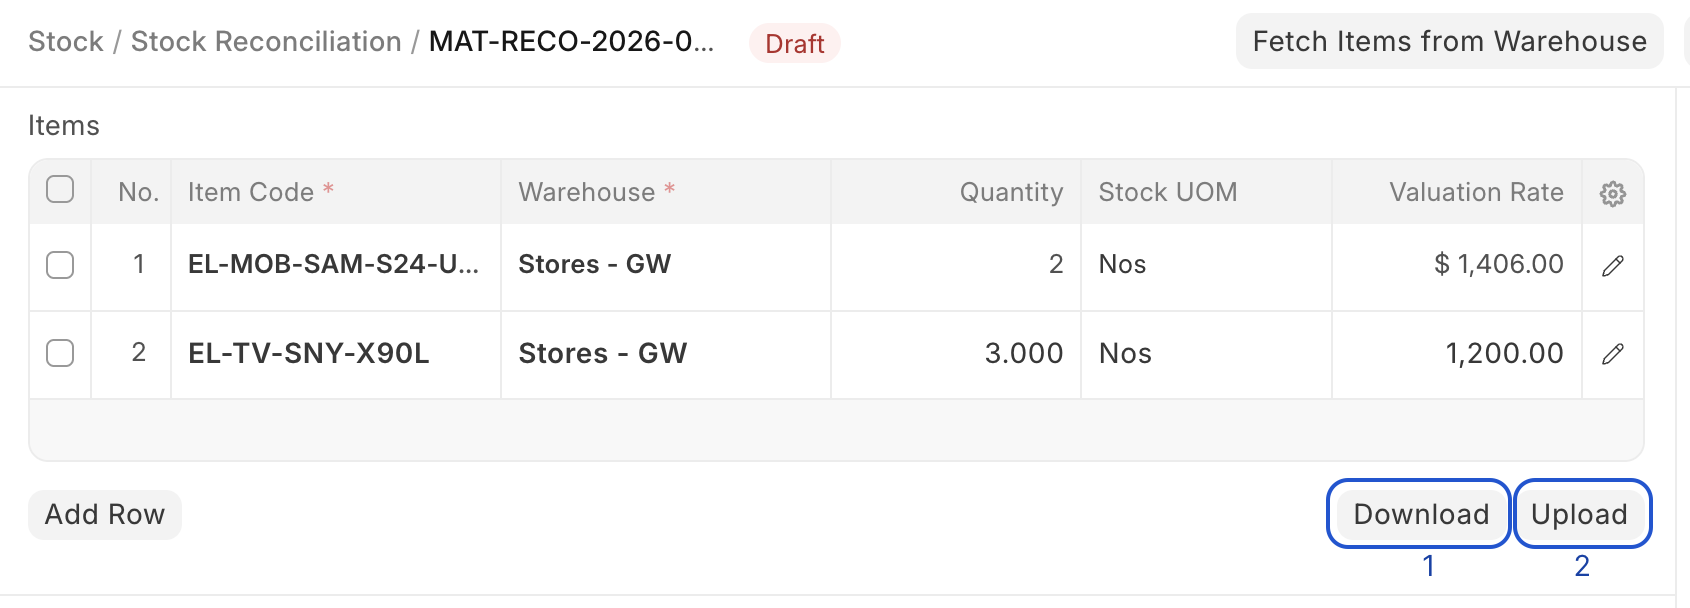Screen dimensions: 1690x608
Task: Edit row 1 with pencil icon
Action: 1612,266
